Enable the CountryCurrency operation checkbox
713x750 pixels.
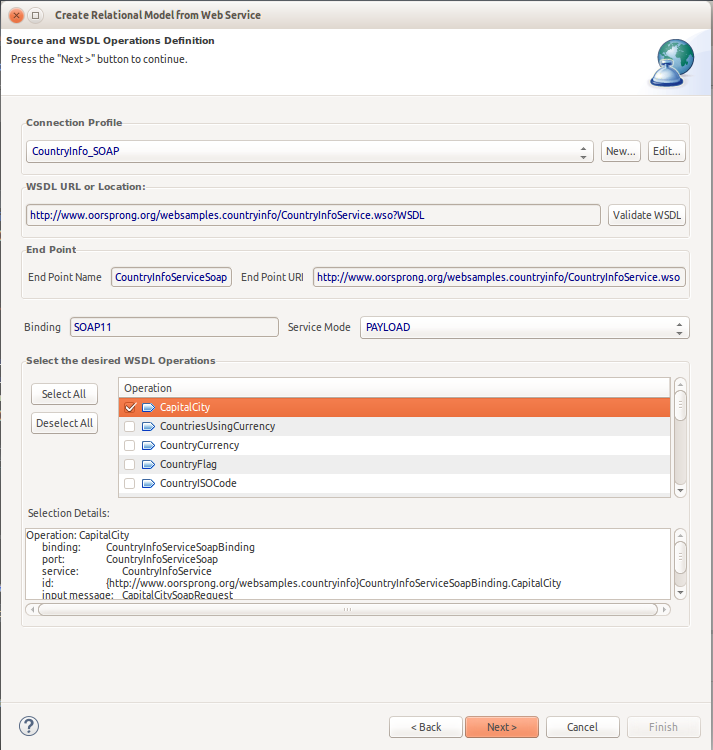coord(130,445)
